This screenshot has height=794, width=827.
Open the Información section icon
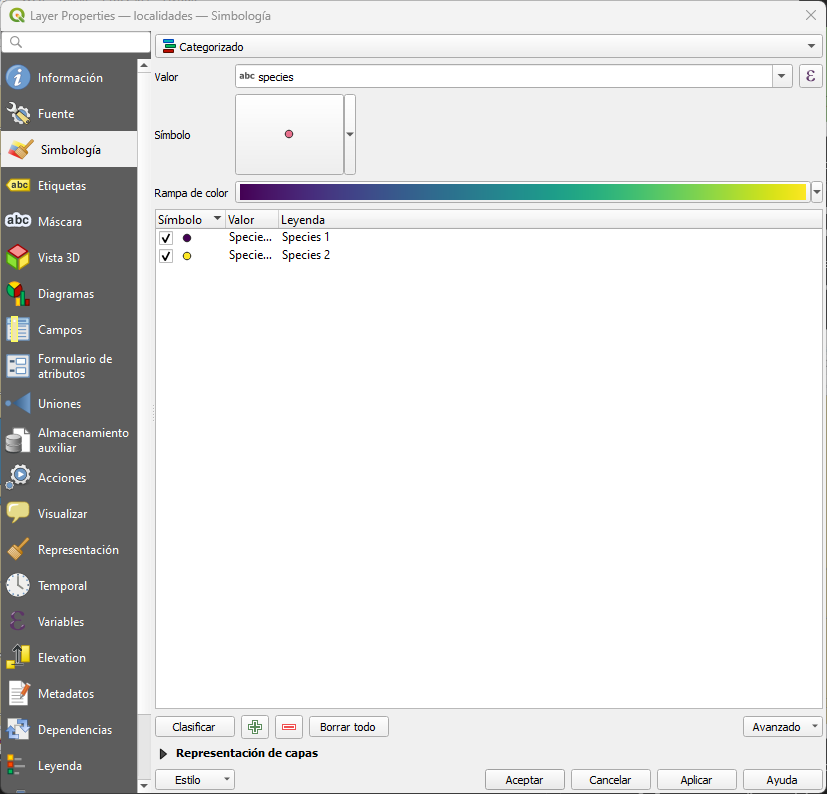18,78
